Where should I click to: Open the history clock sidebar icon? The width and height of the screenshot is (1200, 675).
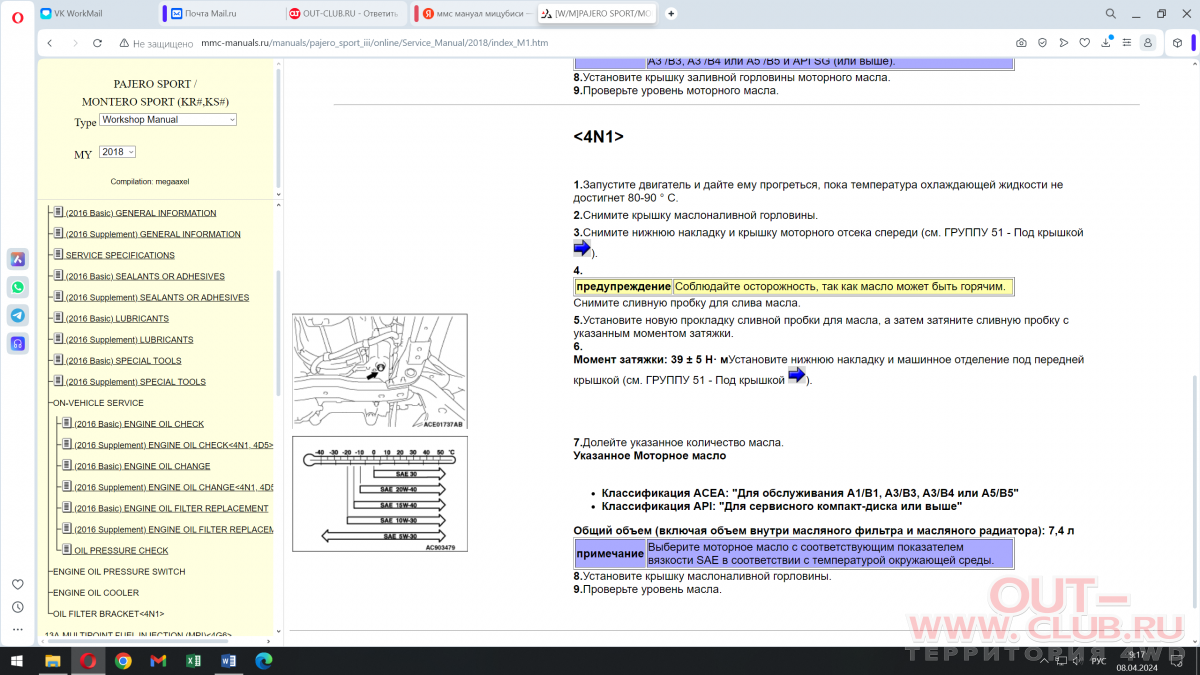(x=18, y=607)
